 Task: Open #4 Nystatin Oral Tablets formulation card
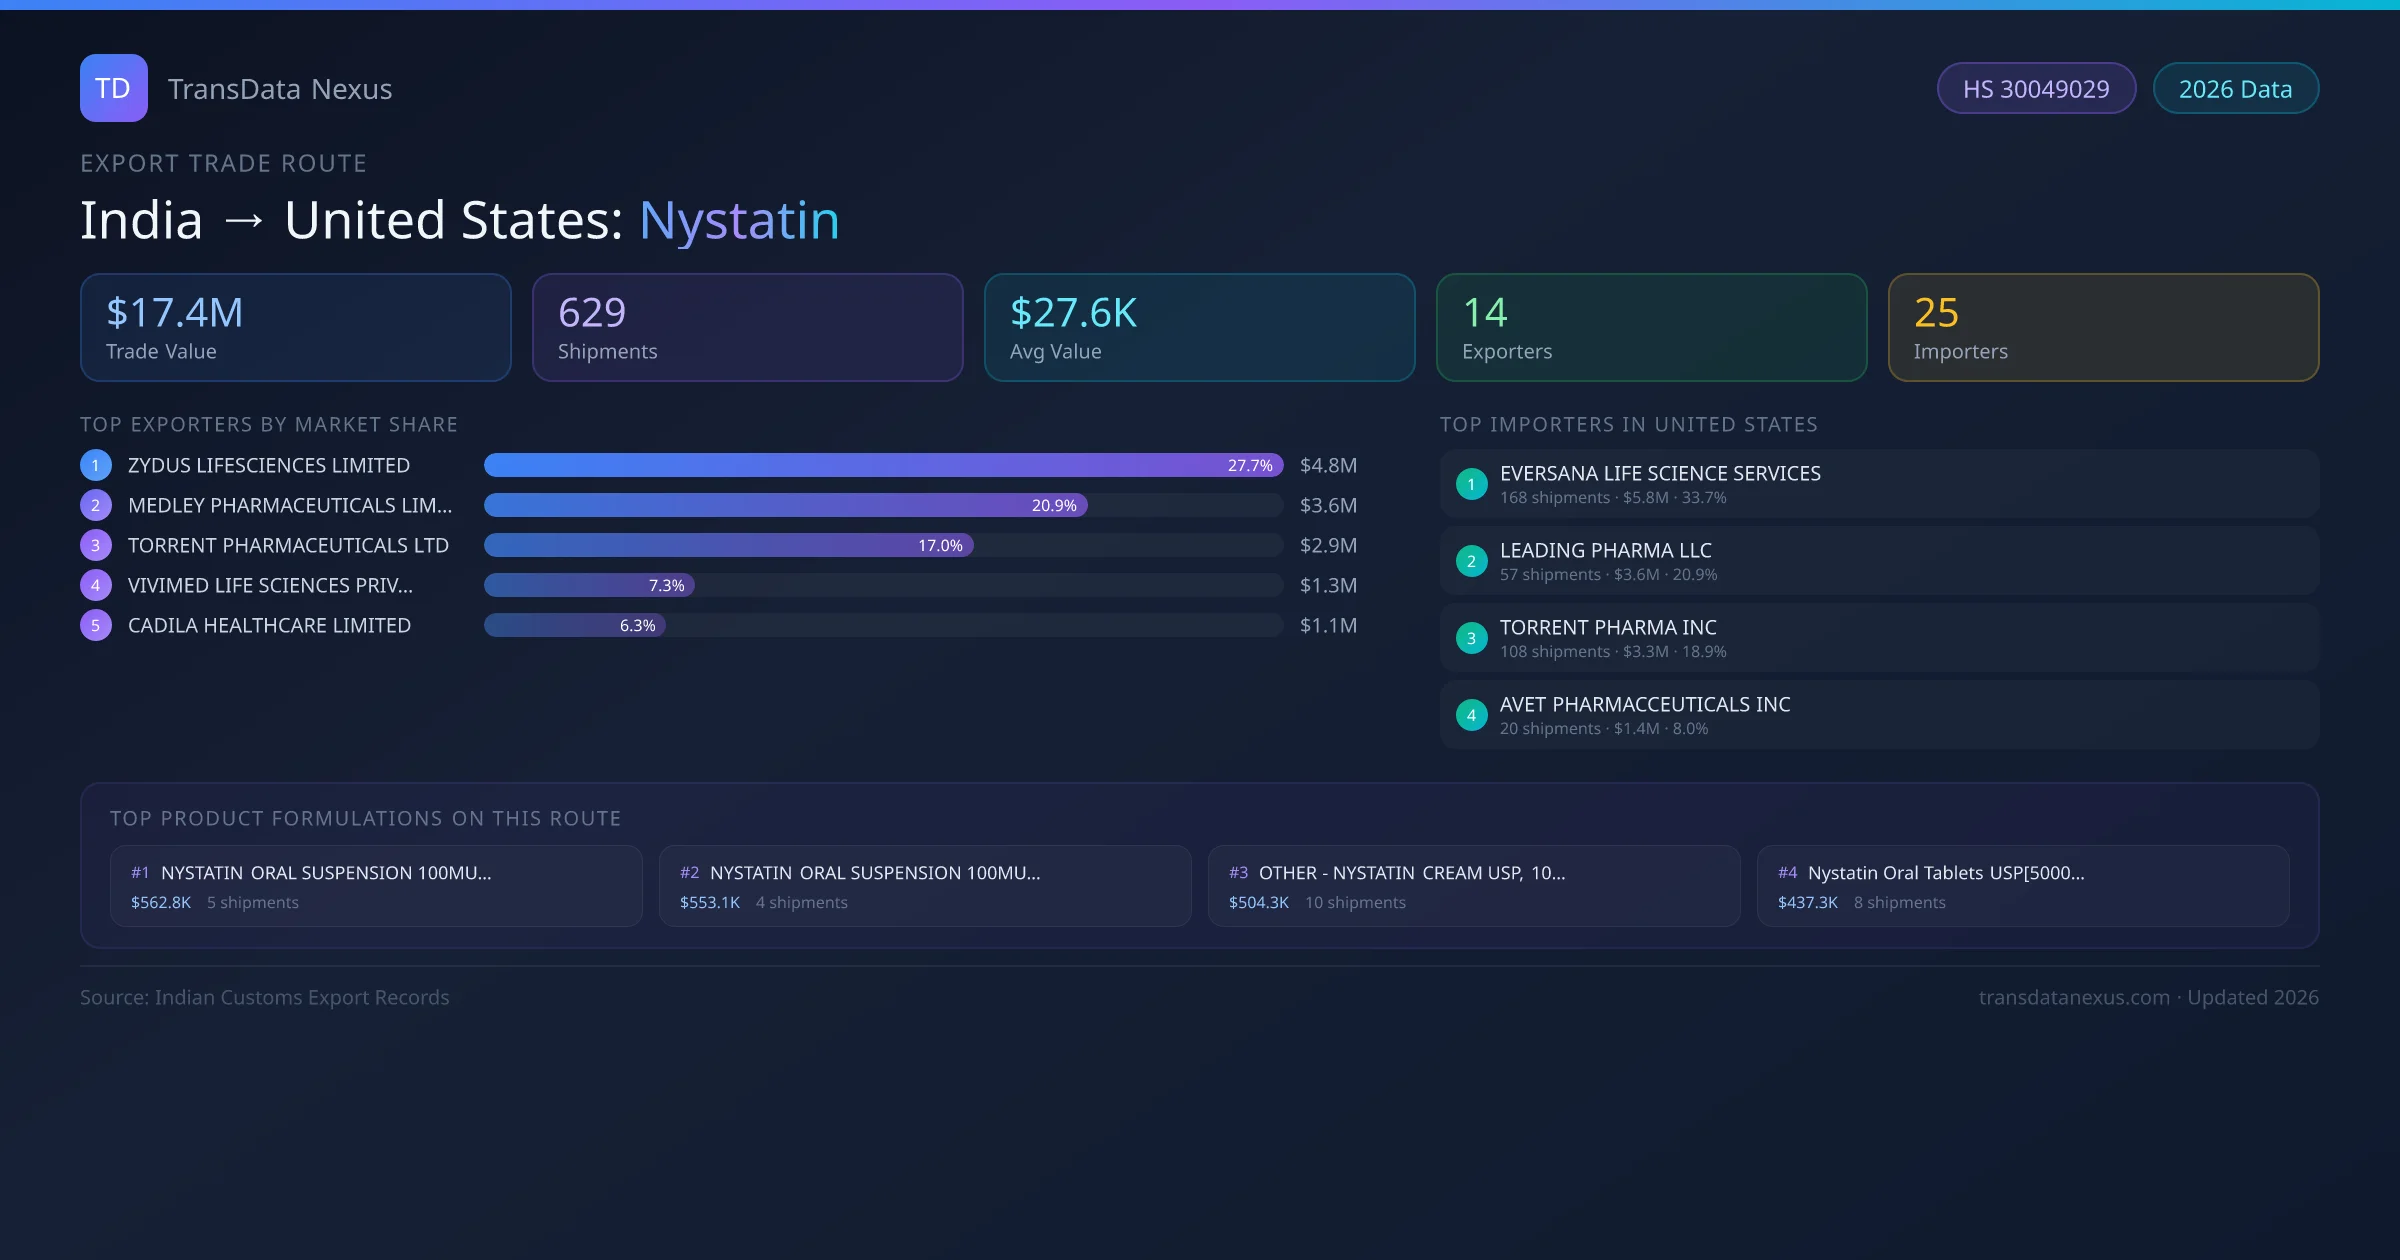click(2022, 886)
